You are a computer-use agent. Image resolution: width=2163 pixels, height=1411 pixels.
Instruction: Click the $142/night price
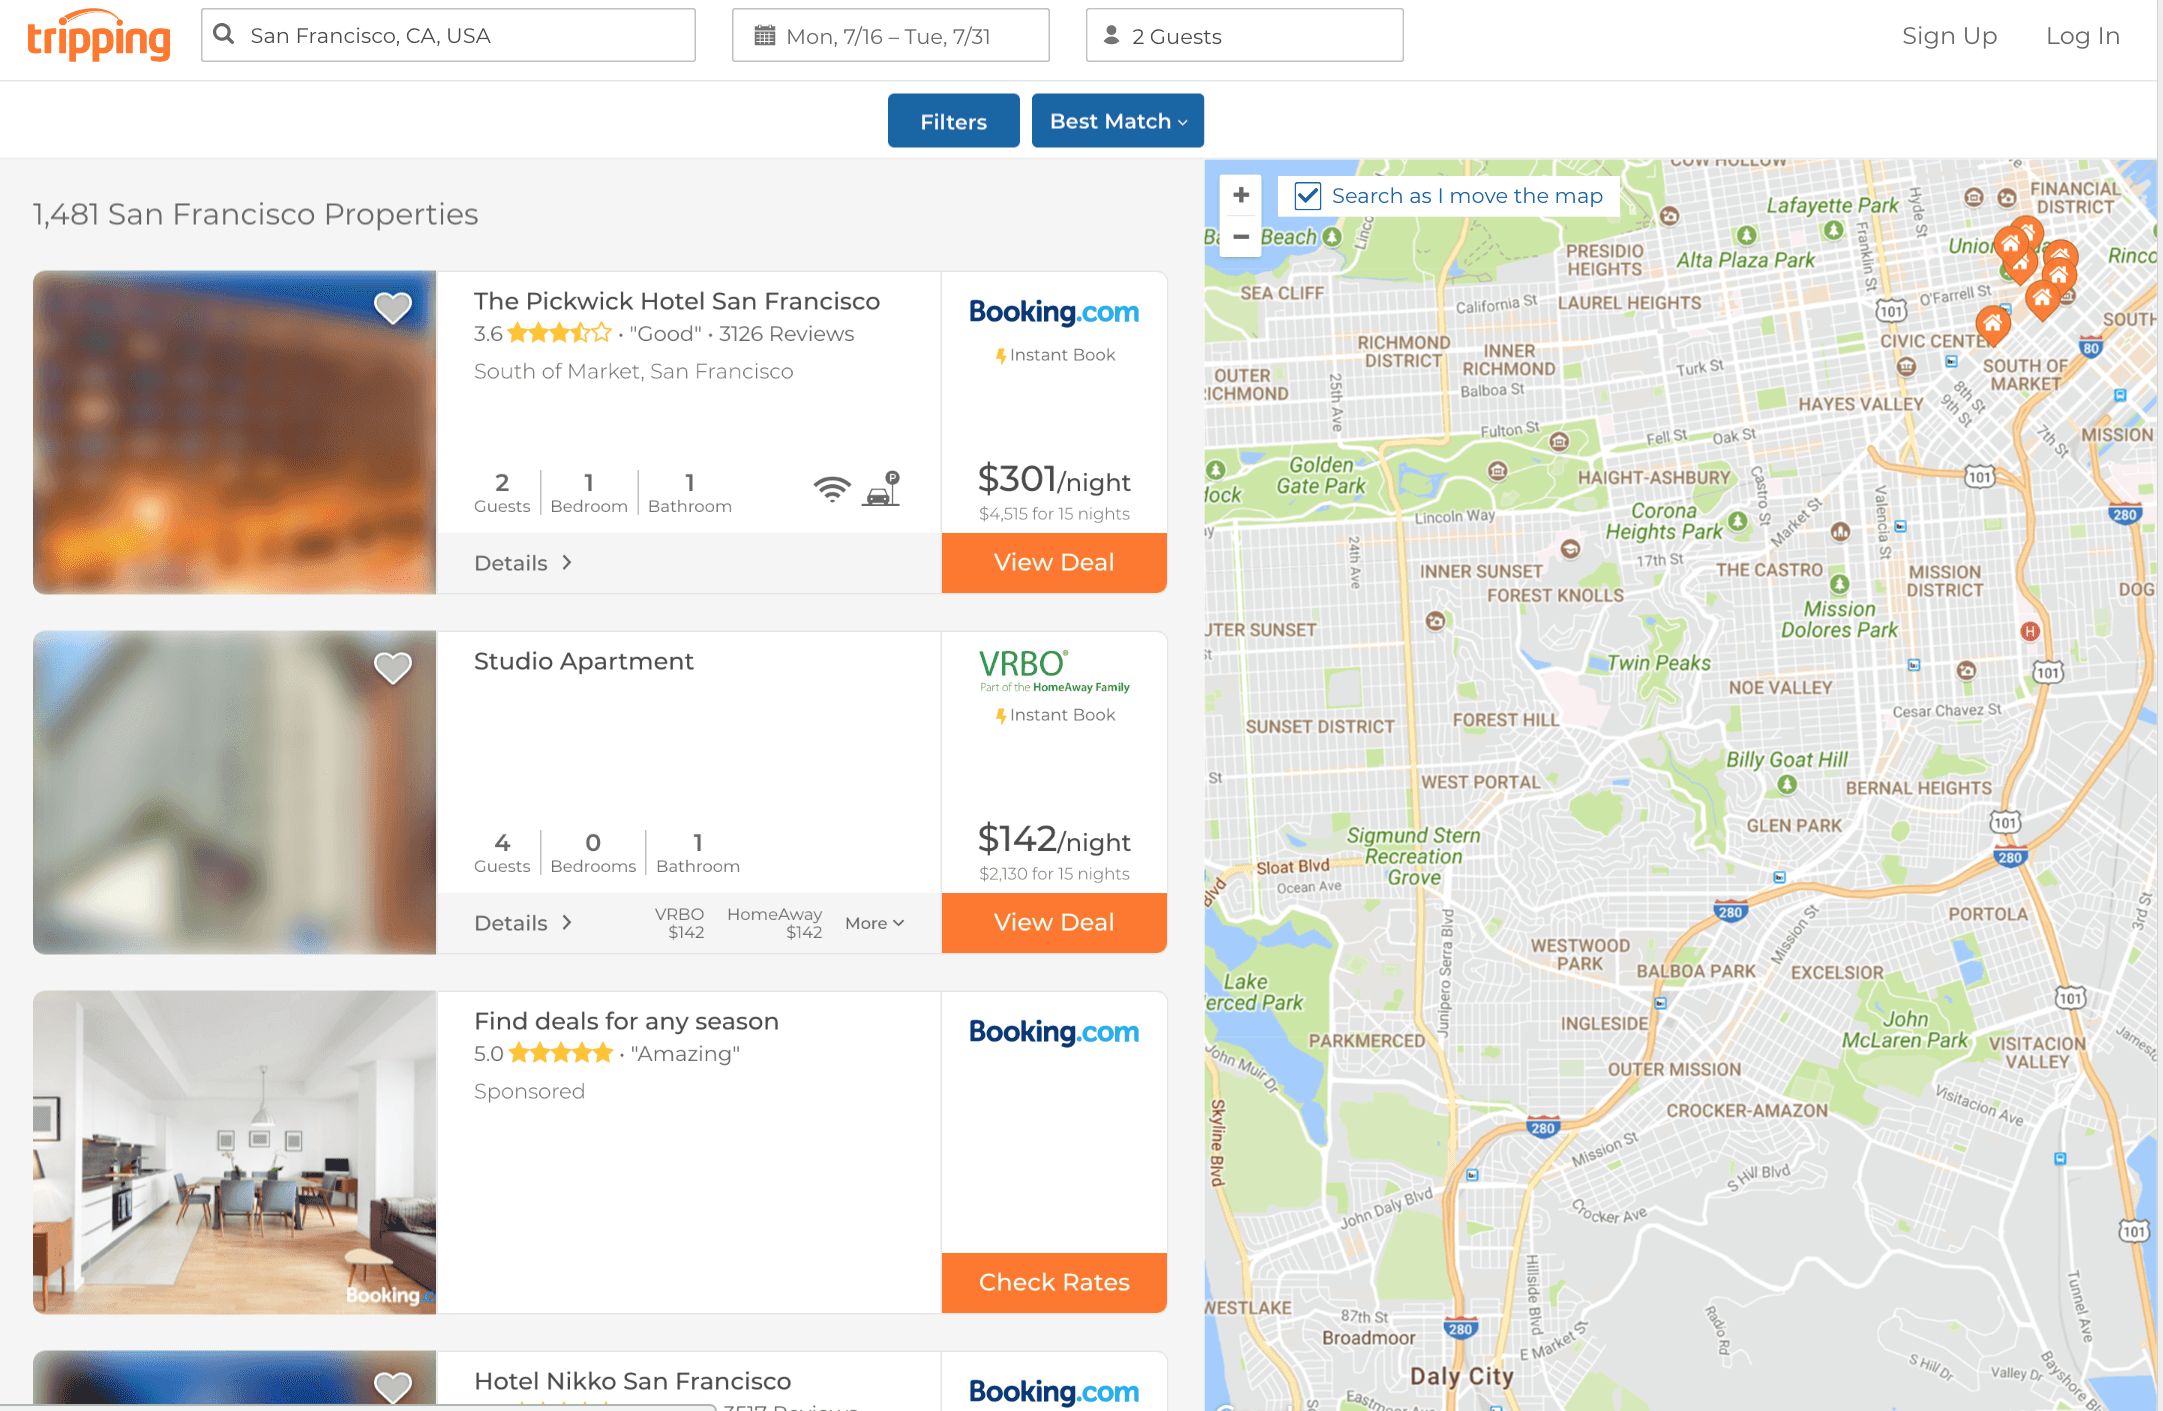(1054, 840)
